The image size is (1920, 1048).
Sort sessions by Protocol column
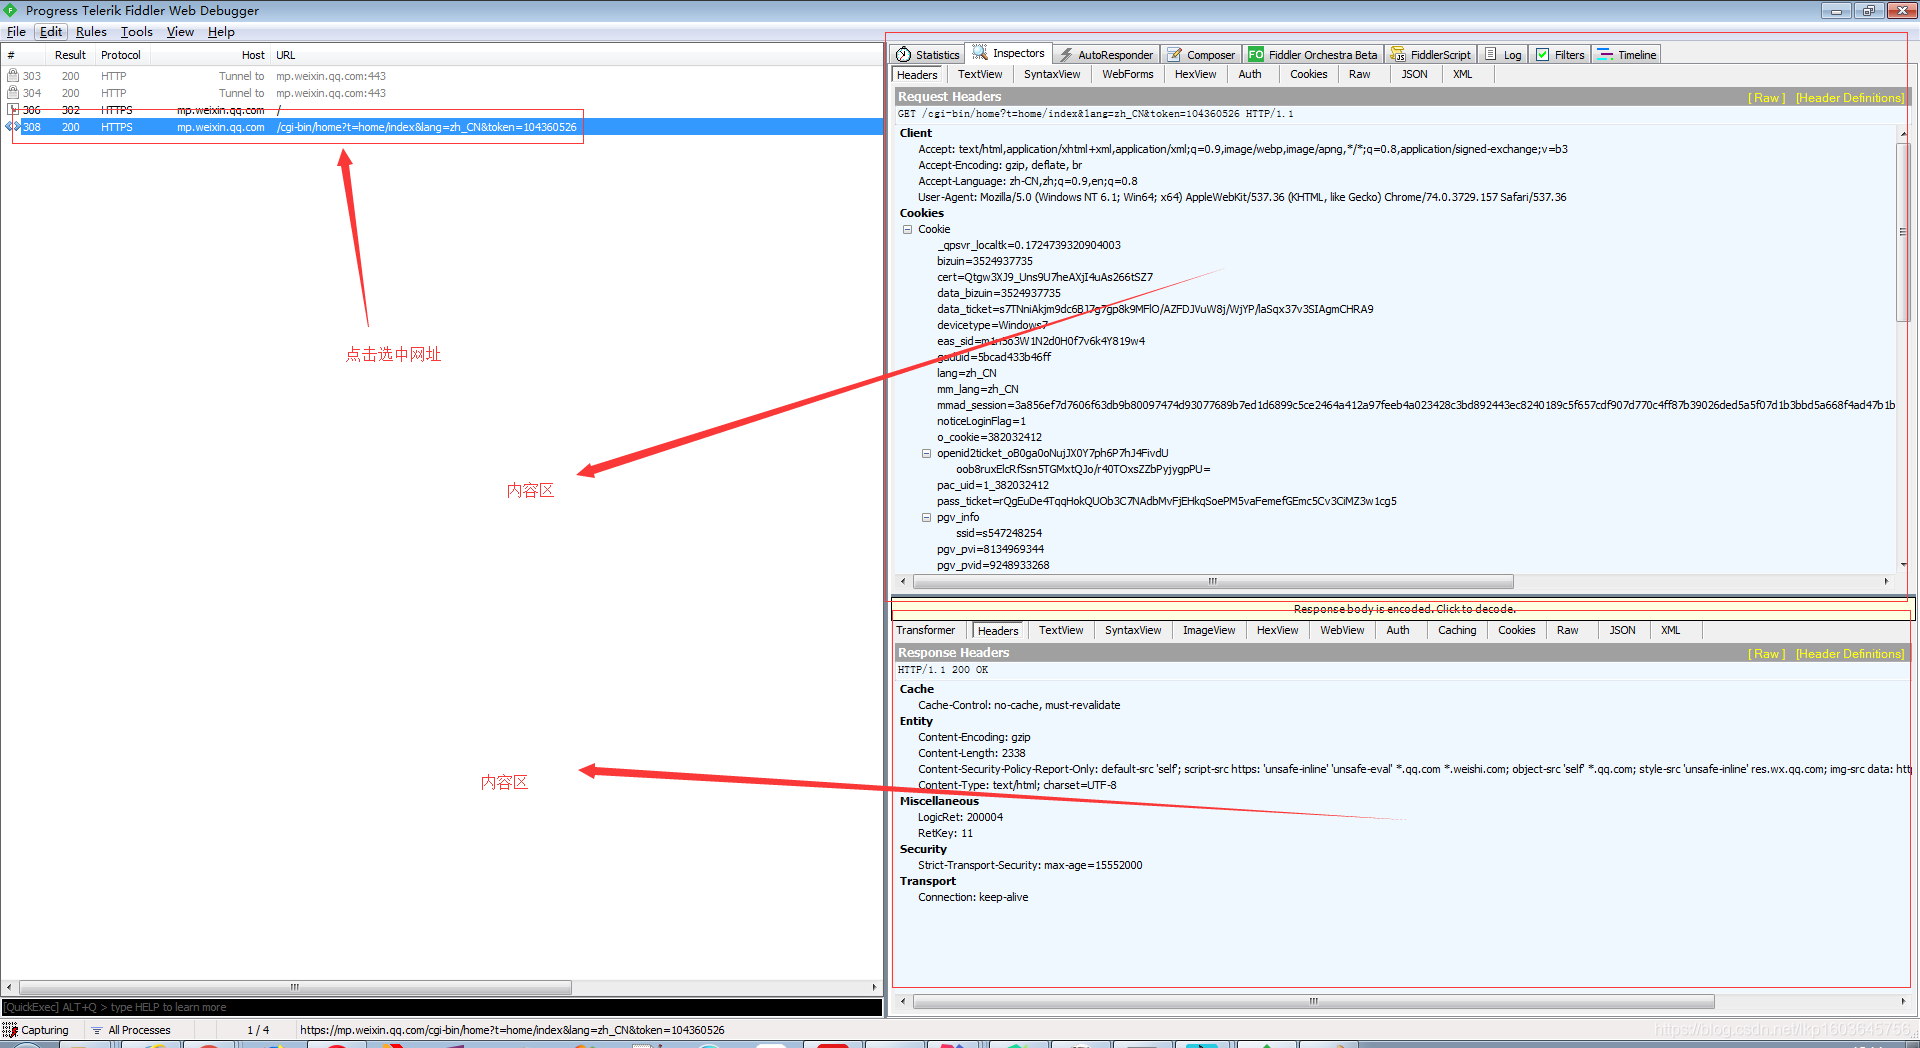pos(121,55)
